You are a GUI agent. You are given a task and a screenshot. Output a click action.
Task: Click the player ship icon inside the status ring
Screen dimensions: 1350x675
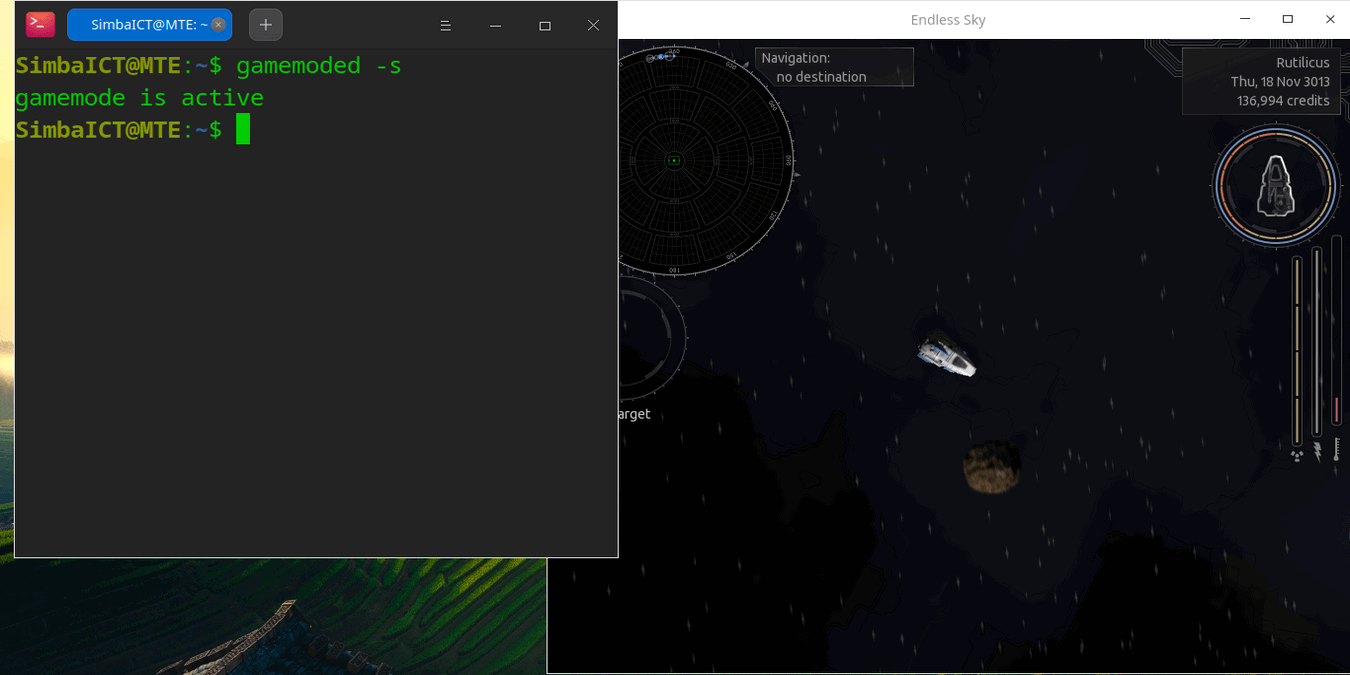point(1275,186)
